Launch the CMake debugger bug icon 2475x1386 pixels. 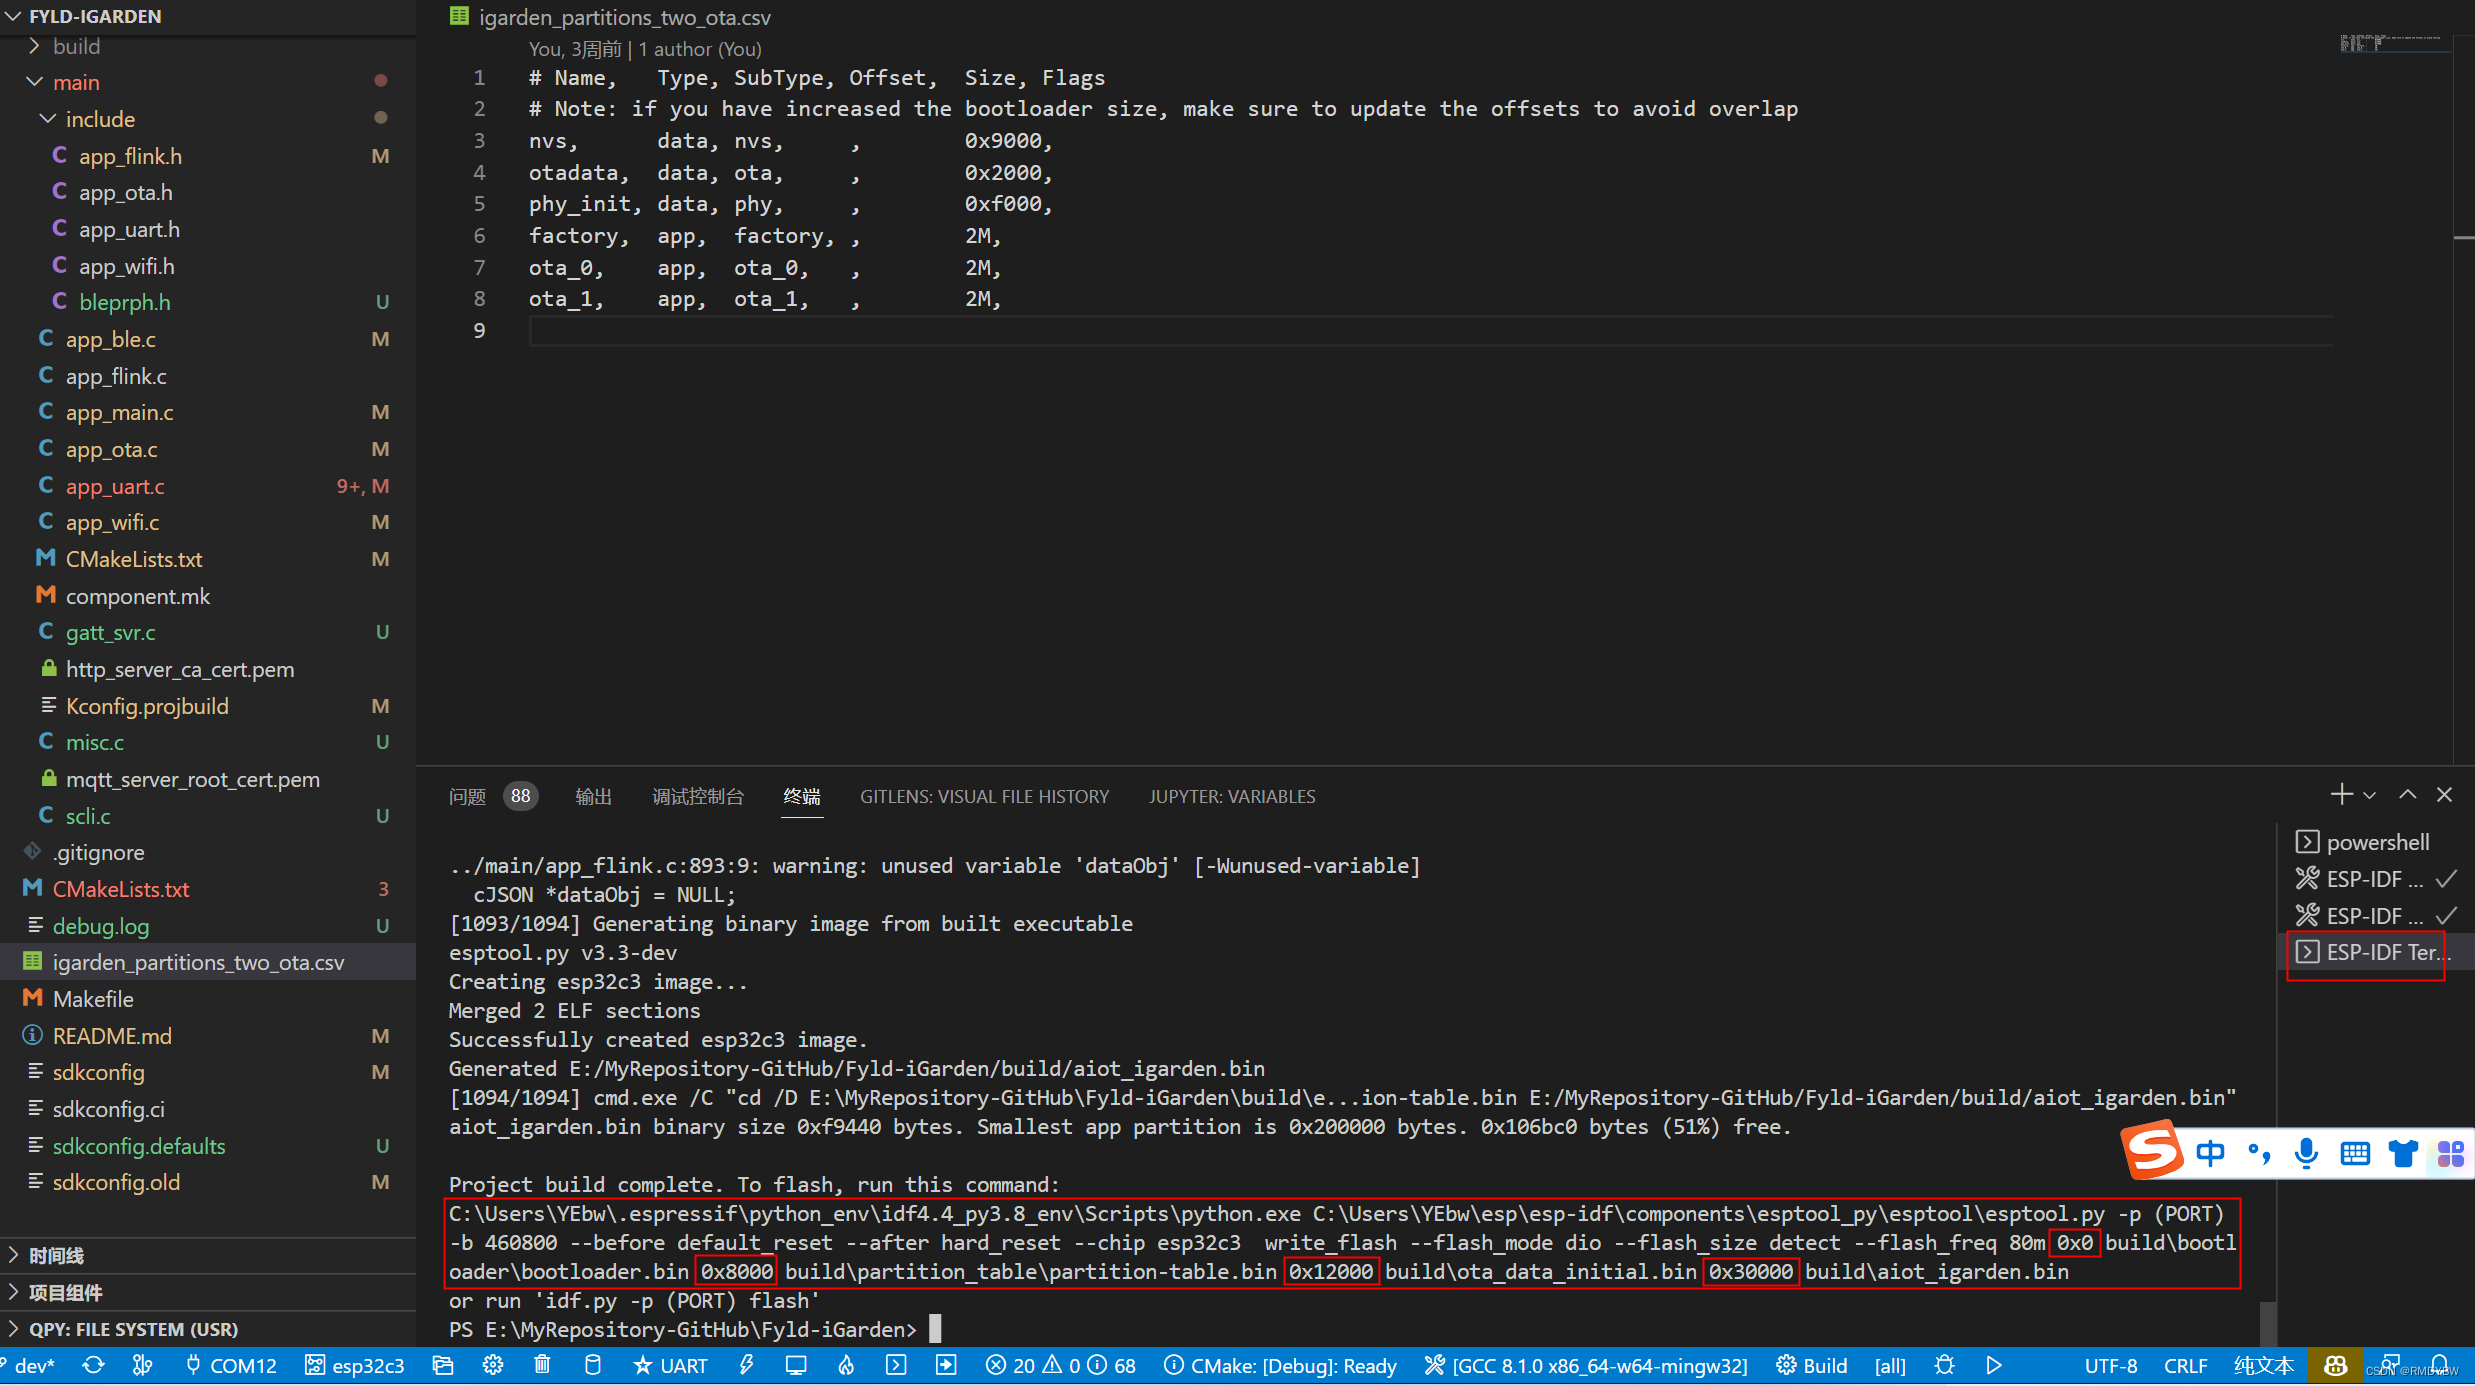[1944, 1365]
